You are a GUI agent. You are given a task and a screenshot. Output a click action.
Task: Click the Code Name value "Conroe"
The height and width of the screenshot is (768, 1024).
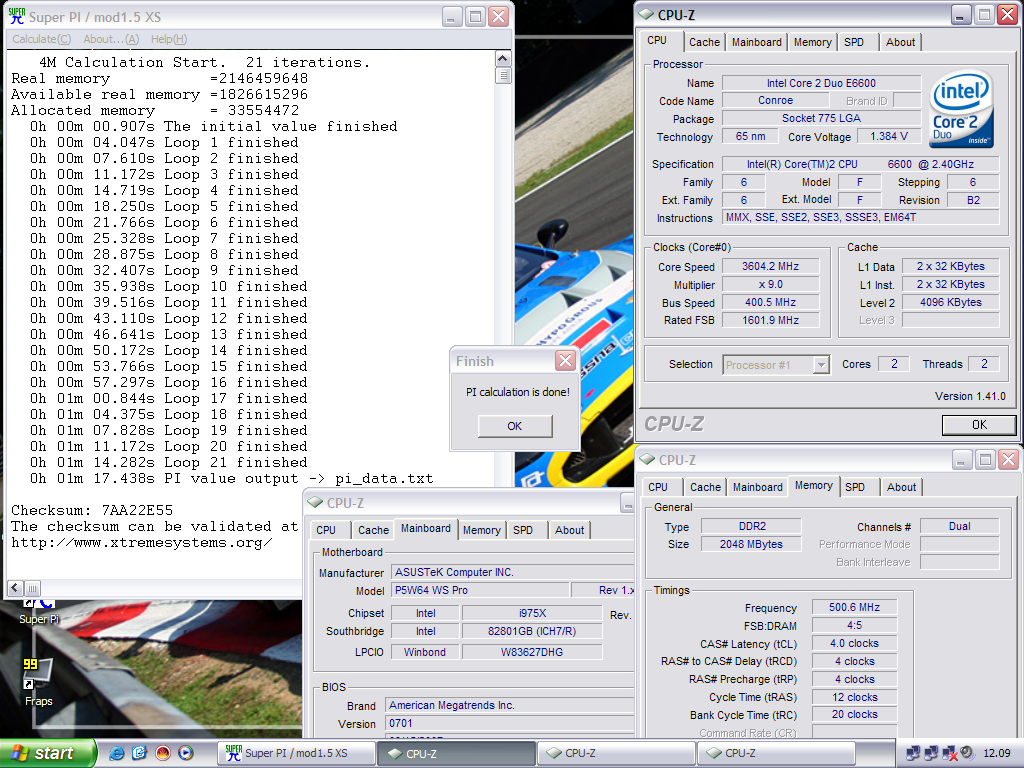coord(776,101)
